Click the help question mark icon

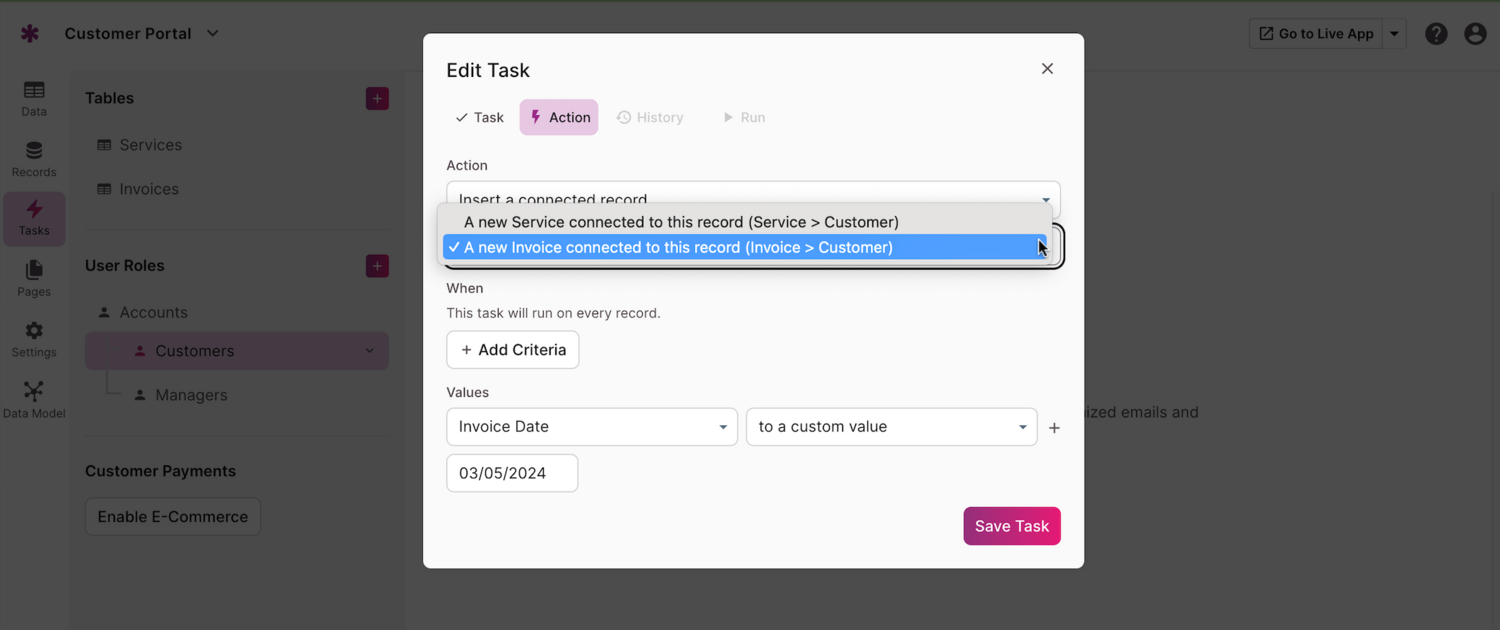tap(1436, 34)
